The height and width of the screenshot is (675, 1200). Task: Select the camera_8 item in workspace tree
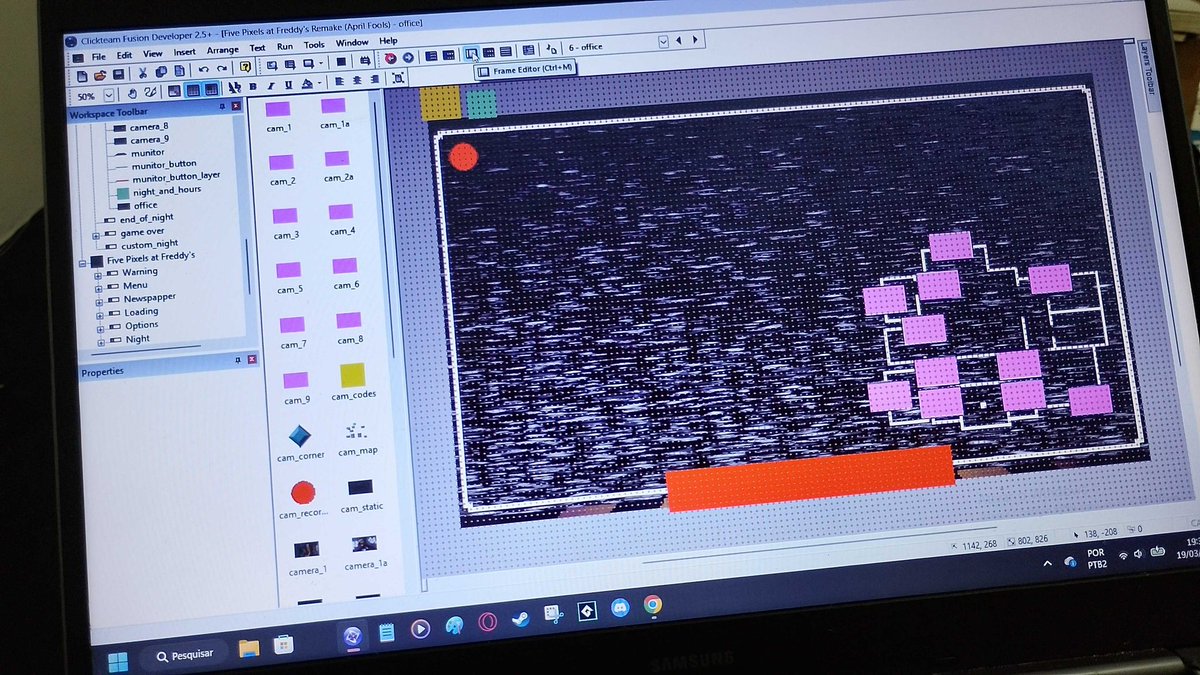(148, 127)
